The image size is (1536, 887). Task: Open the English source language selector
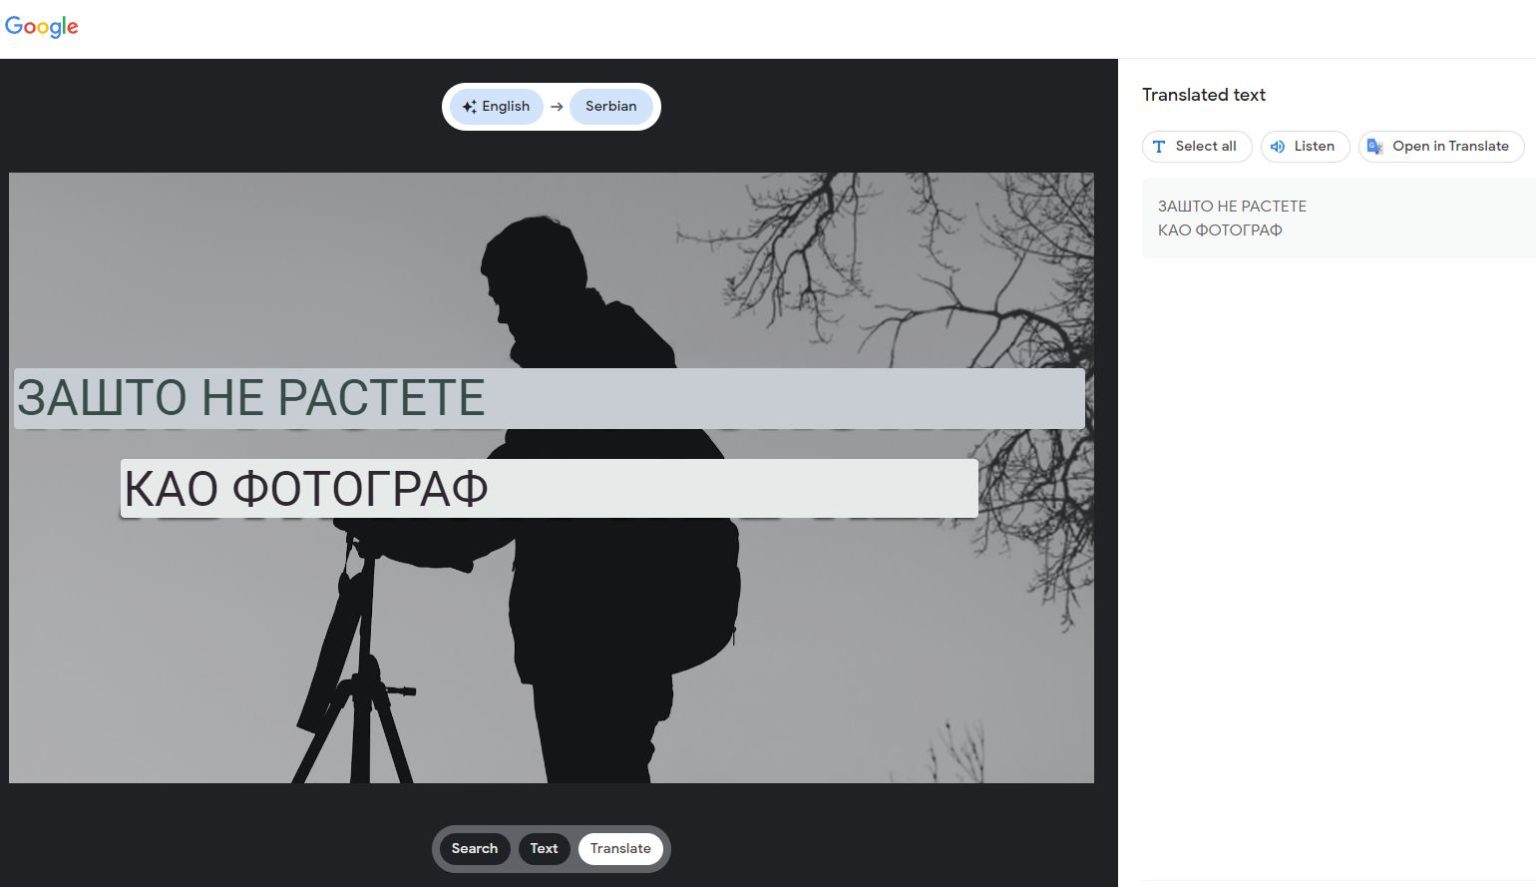497,106
